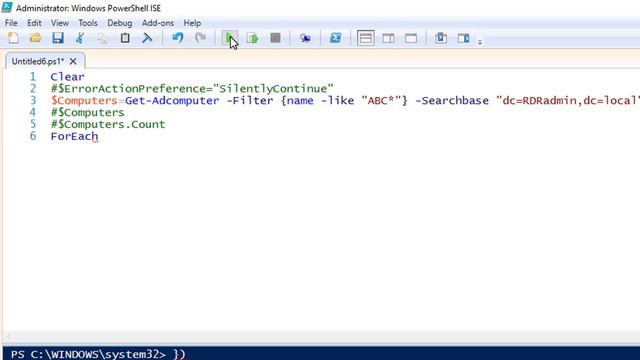
Task: Open New Remote PowerShell Tab icon
Action: 305,38
